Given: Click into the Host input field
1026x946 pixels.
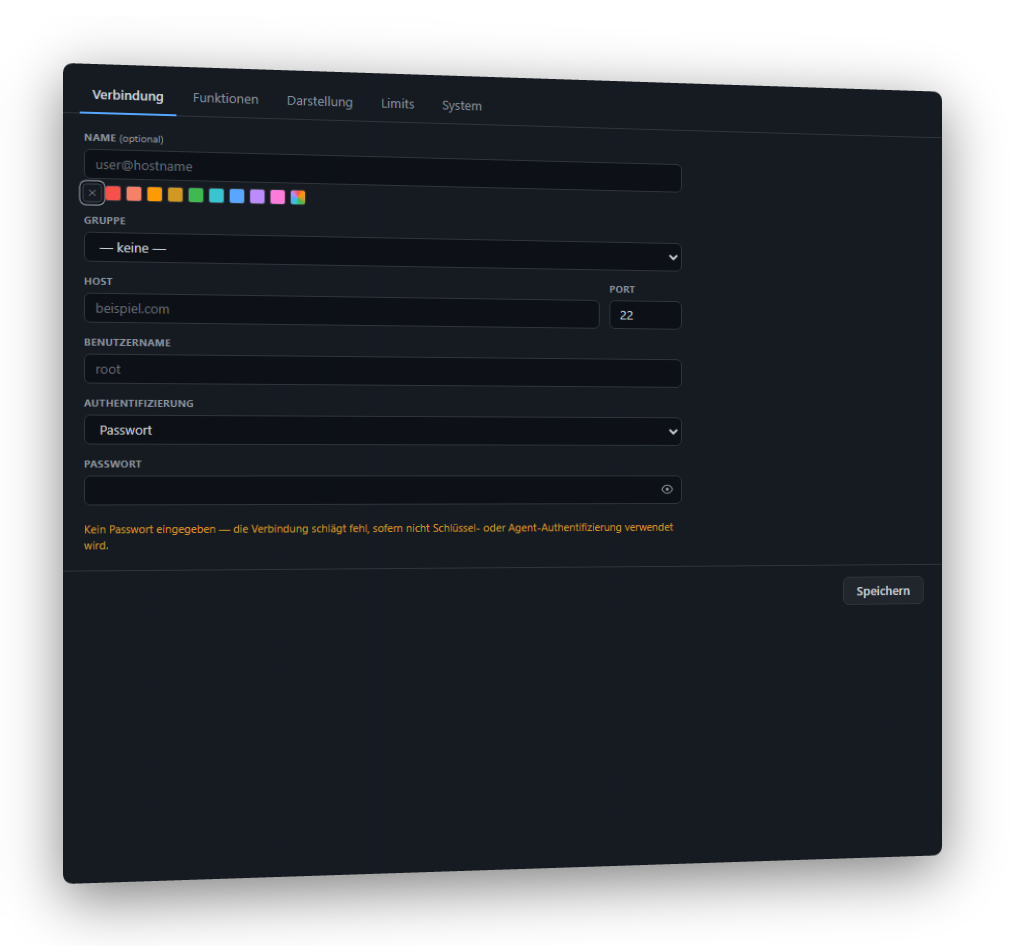Looking at the screenshot, I should (x=342, y=311).
